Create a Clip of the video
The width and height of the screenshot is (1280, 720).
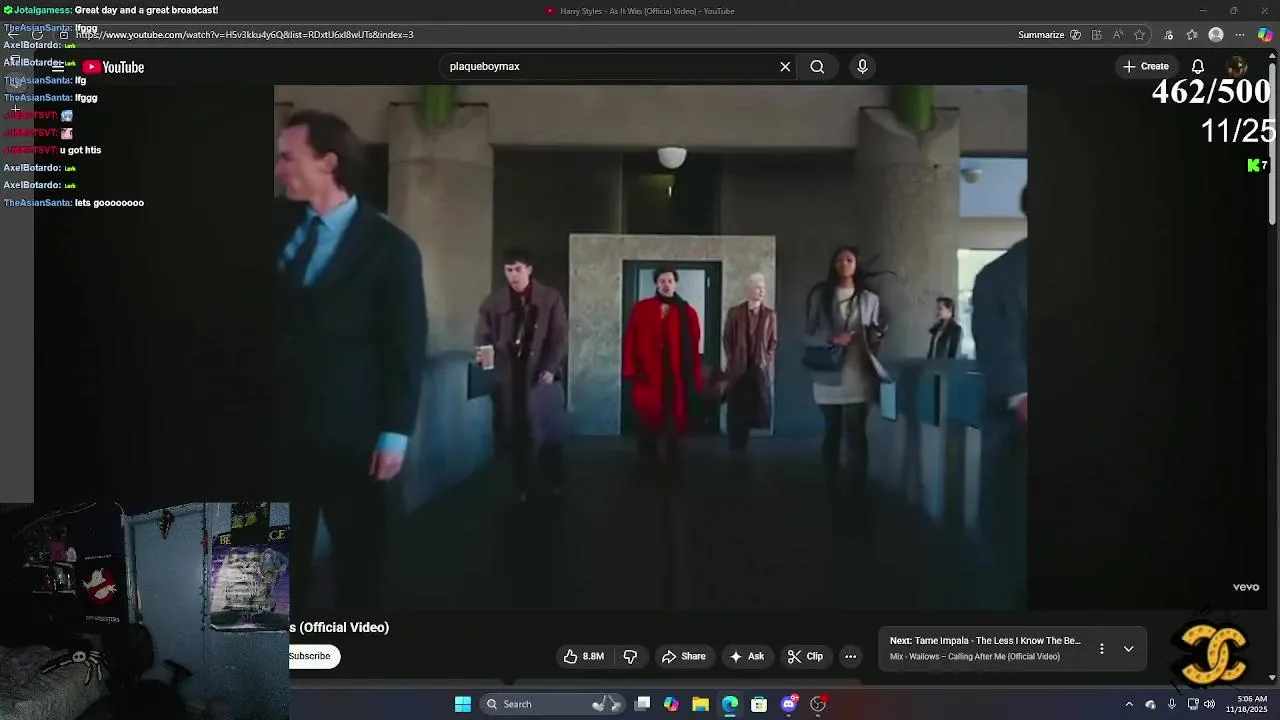pyautogui.click(x=805, y=656)
